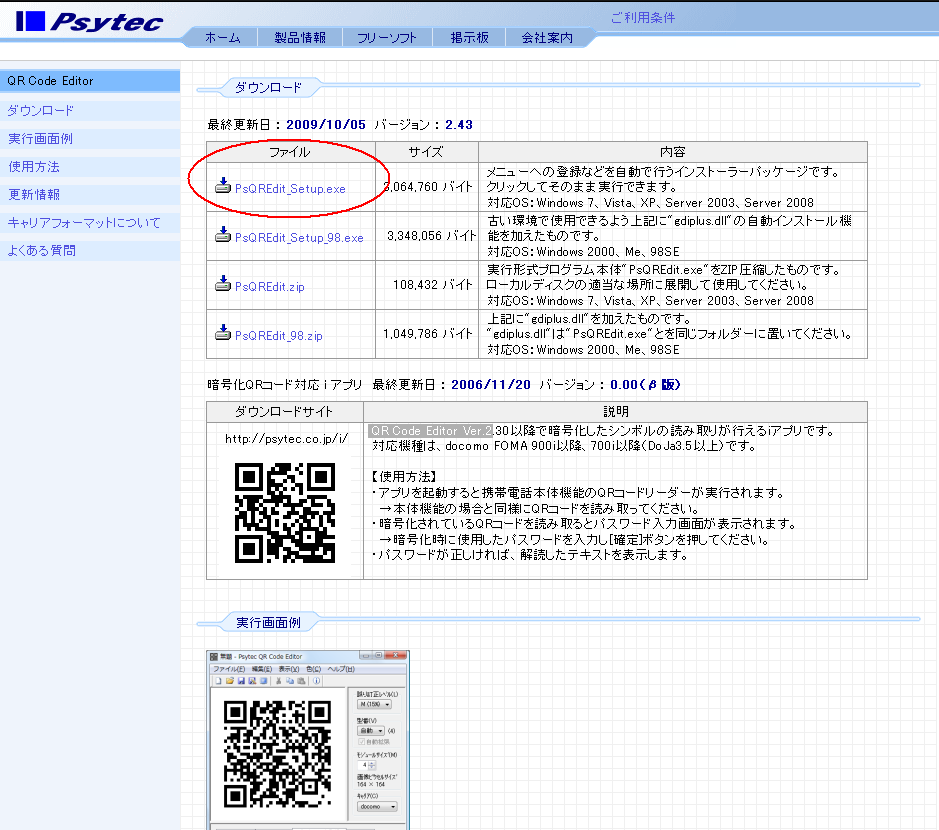The height and width of the screenshot is (830, 939).
Task: Click the http://psytec.co.jp/i/ address text
Action: coord(286,439)
